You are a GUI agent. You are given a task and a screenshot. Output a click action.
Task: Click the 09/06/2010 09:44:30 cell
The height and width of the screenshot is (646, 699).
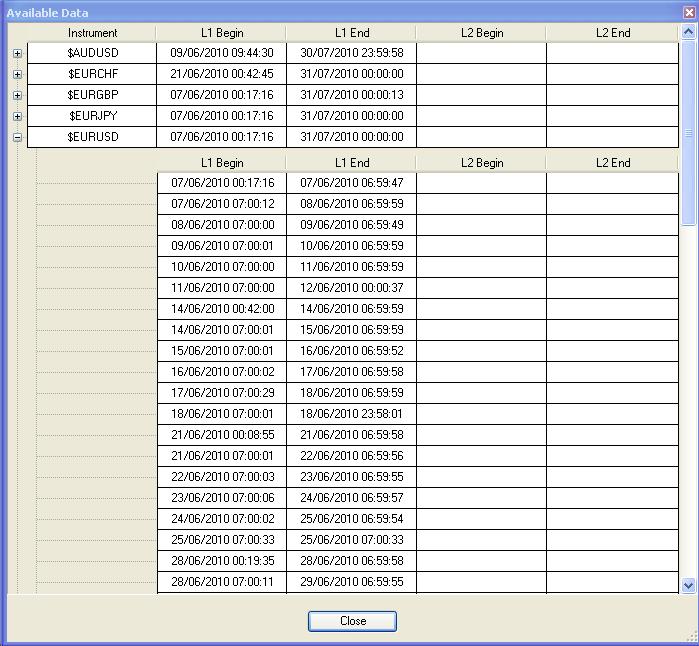tap(222, 53)
